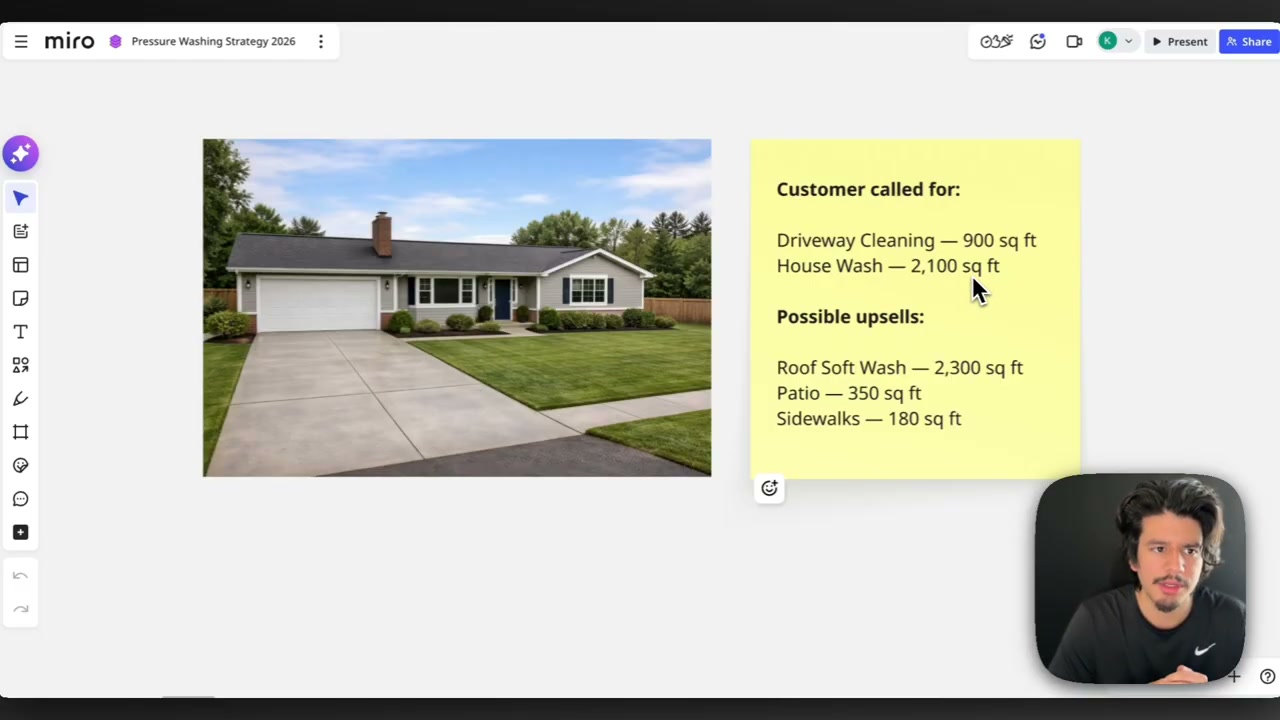1280x720 pixels.
Task: Select the pen drawing tool
Action: click(x=20, y=399)
